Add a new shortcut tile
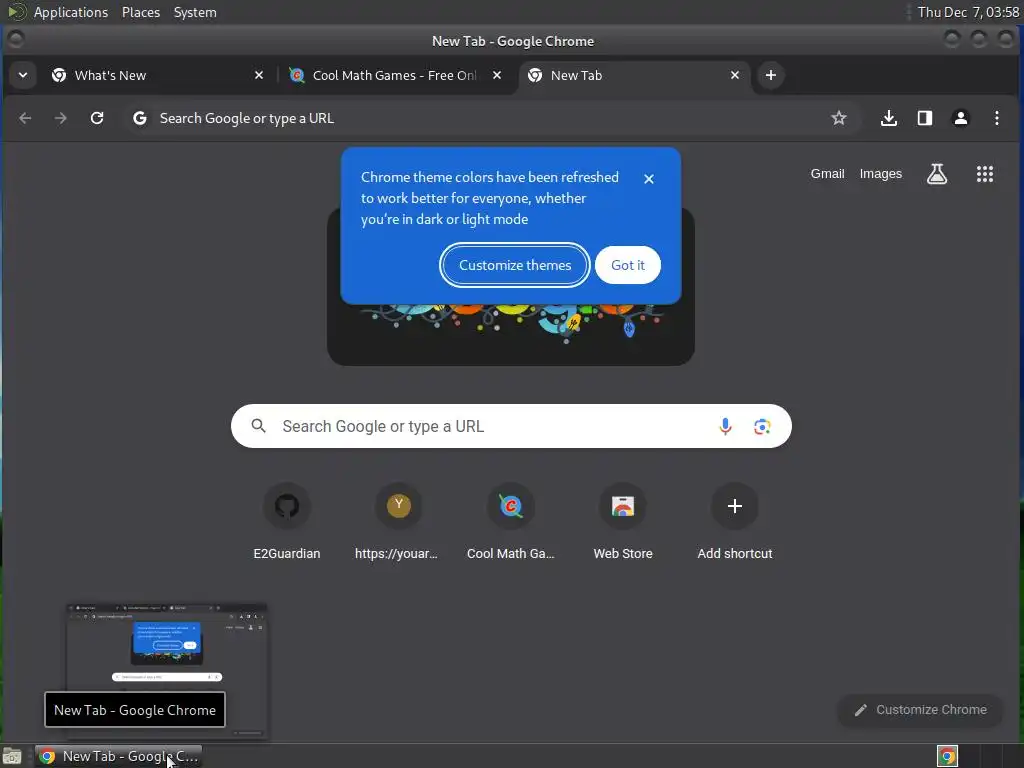Screen dimensions: 1024x768 point(735,521)
